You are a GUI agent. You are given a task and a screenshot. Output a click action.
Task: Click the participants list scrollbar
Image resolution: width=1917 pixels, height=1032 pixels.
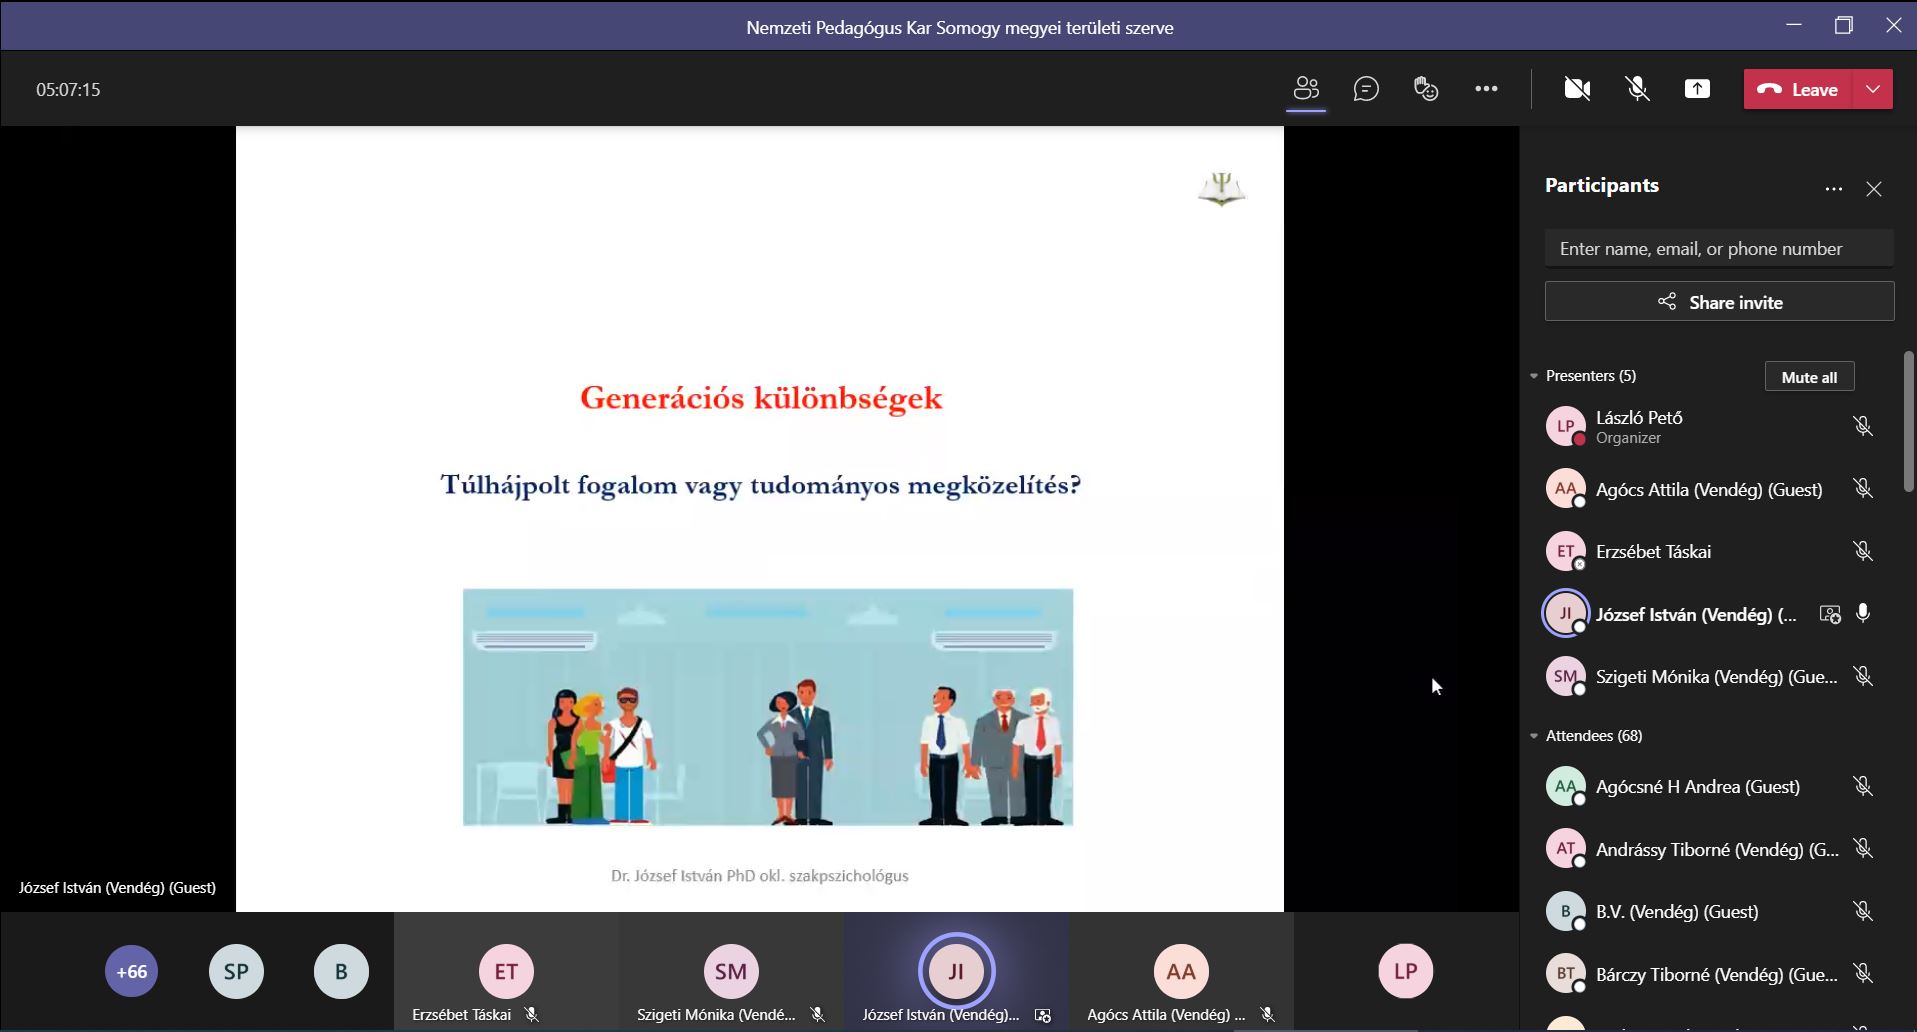click(x=1908, y=420)
